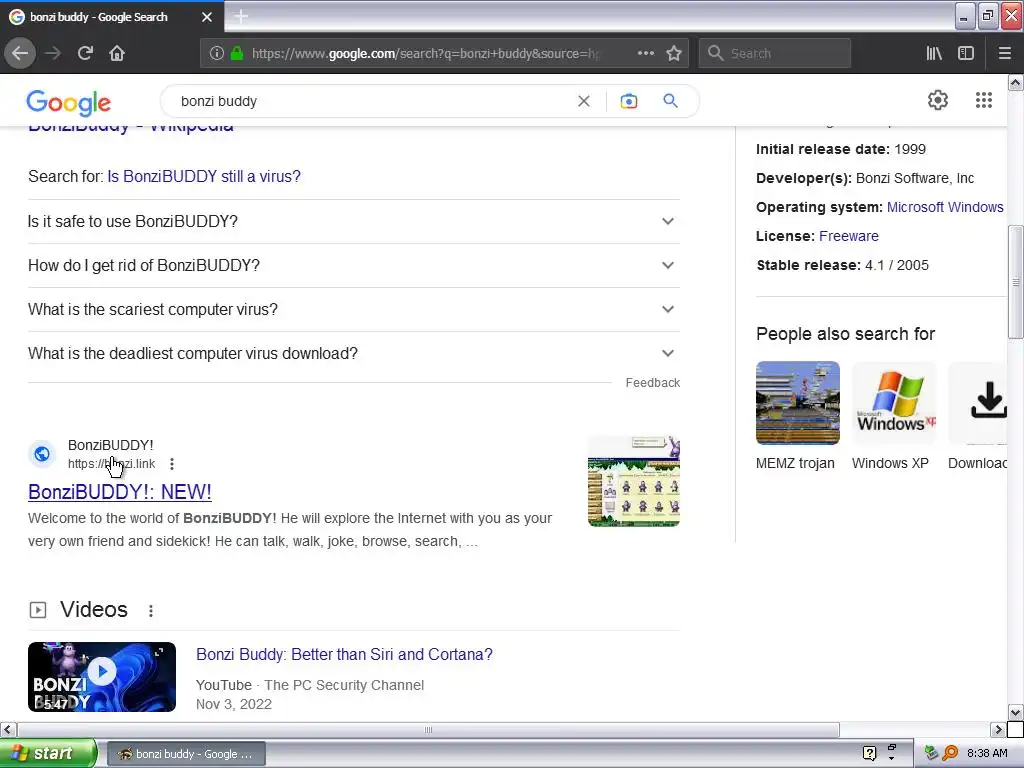This screenshot has height=768, width=1024.
Task: Click the https://bonzi.link URL text
Action: [112, 464]
